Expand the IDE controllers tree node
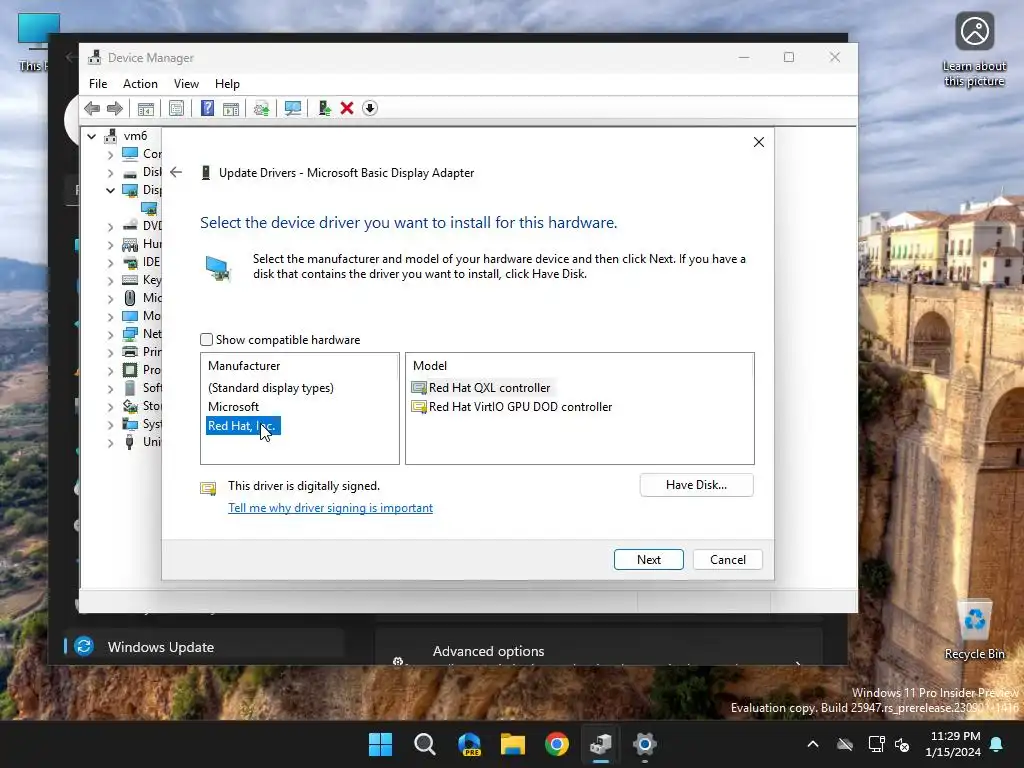This screenshot has width=1024, height=768. coord(110,262)
